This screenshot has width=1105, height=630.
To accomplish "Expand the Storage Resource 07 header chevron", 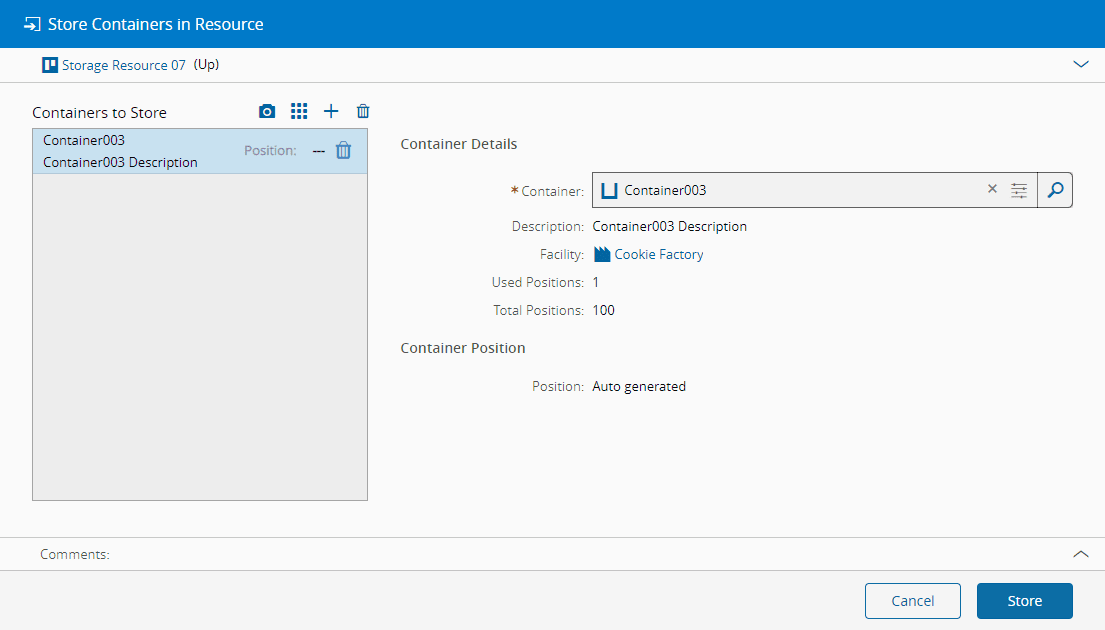I will (1080, 64).
